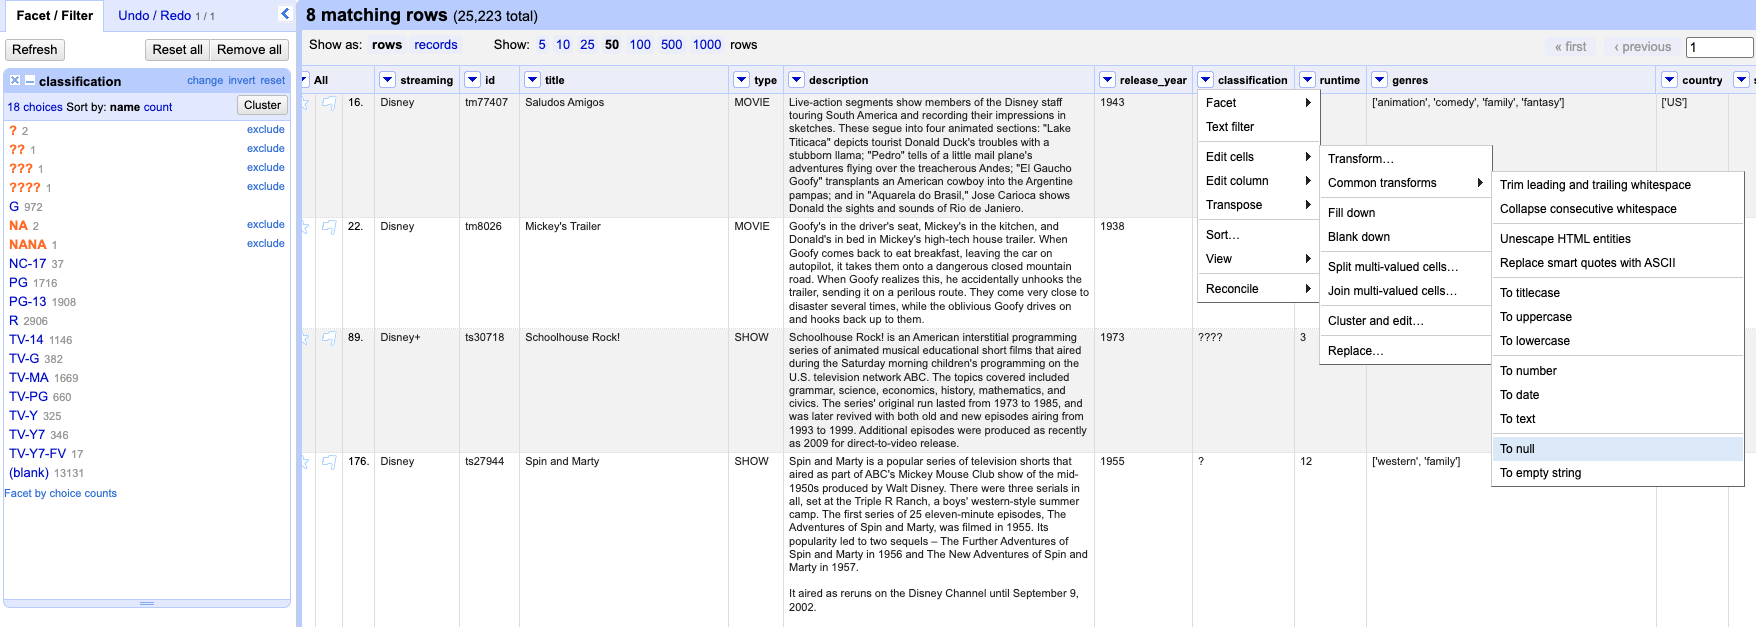The height and width of the screenshot is (627, 1756).
Task: Flag the Schoolhouse Rock! row
Action: (329, 338)
